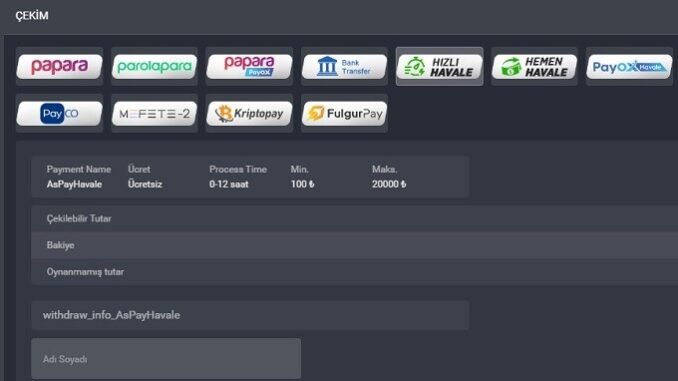This screenshot has height=381, width=678.
Task: Click the AsPayHavale payment name text
Action: point(74,184)
